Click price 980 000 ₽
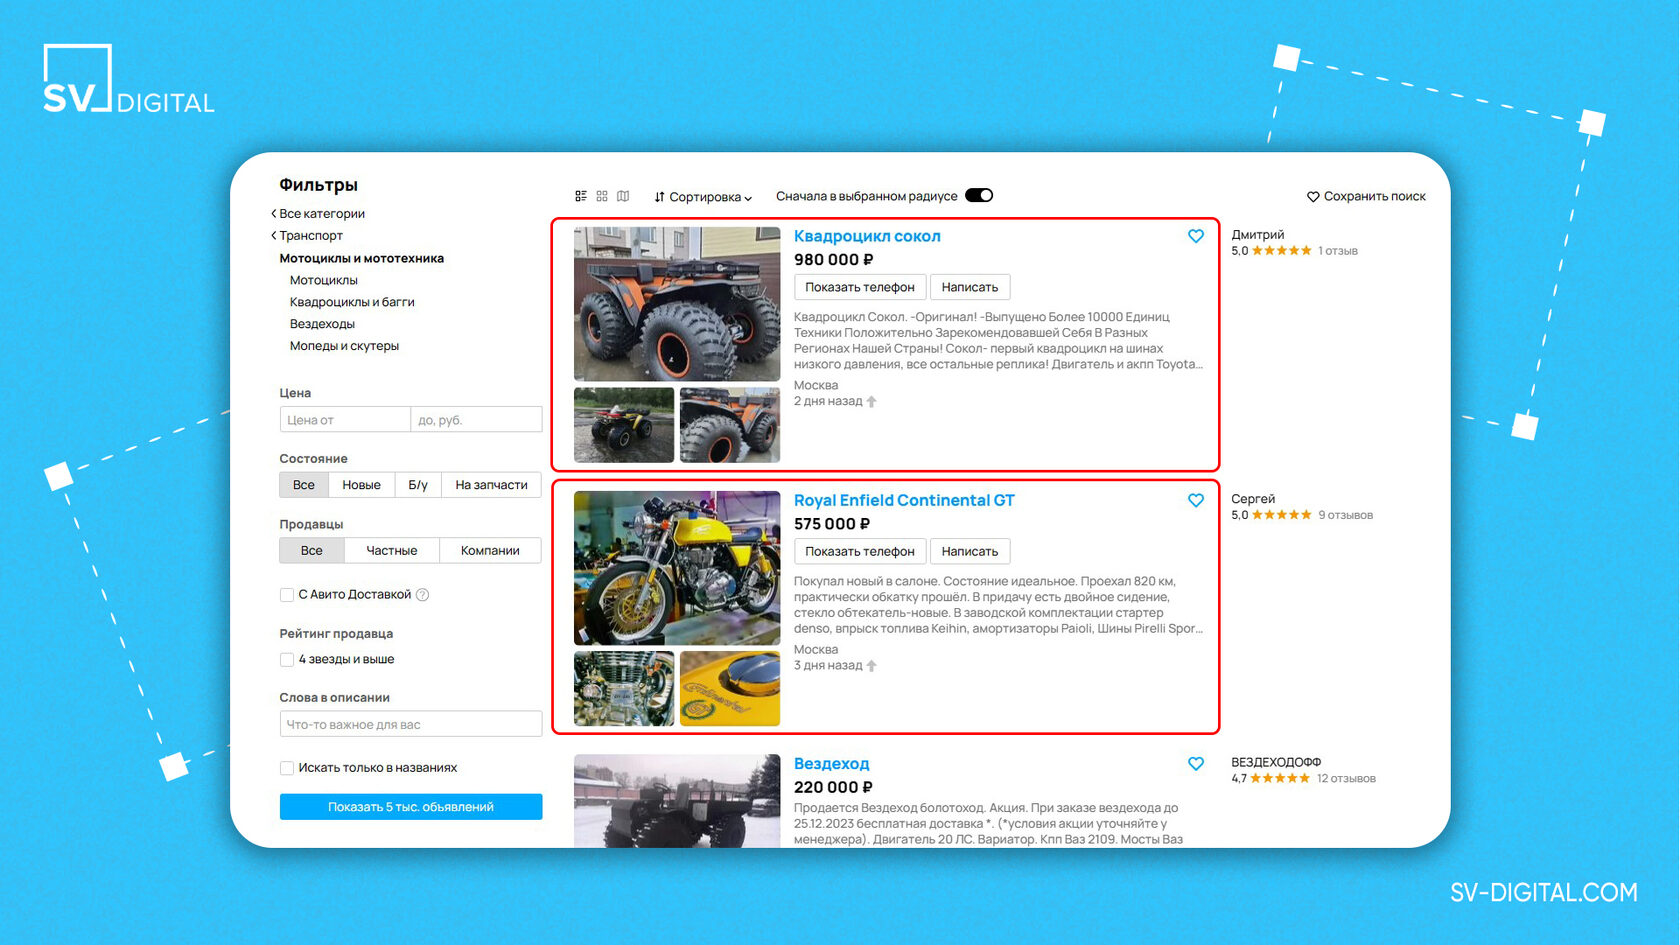 (833, 260)
